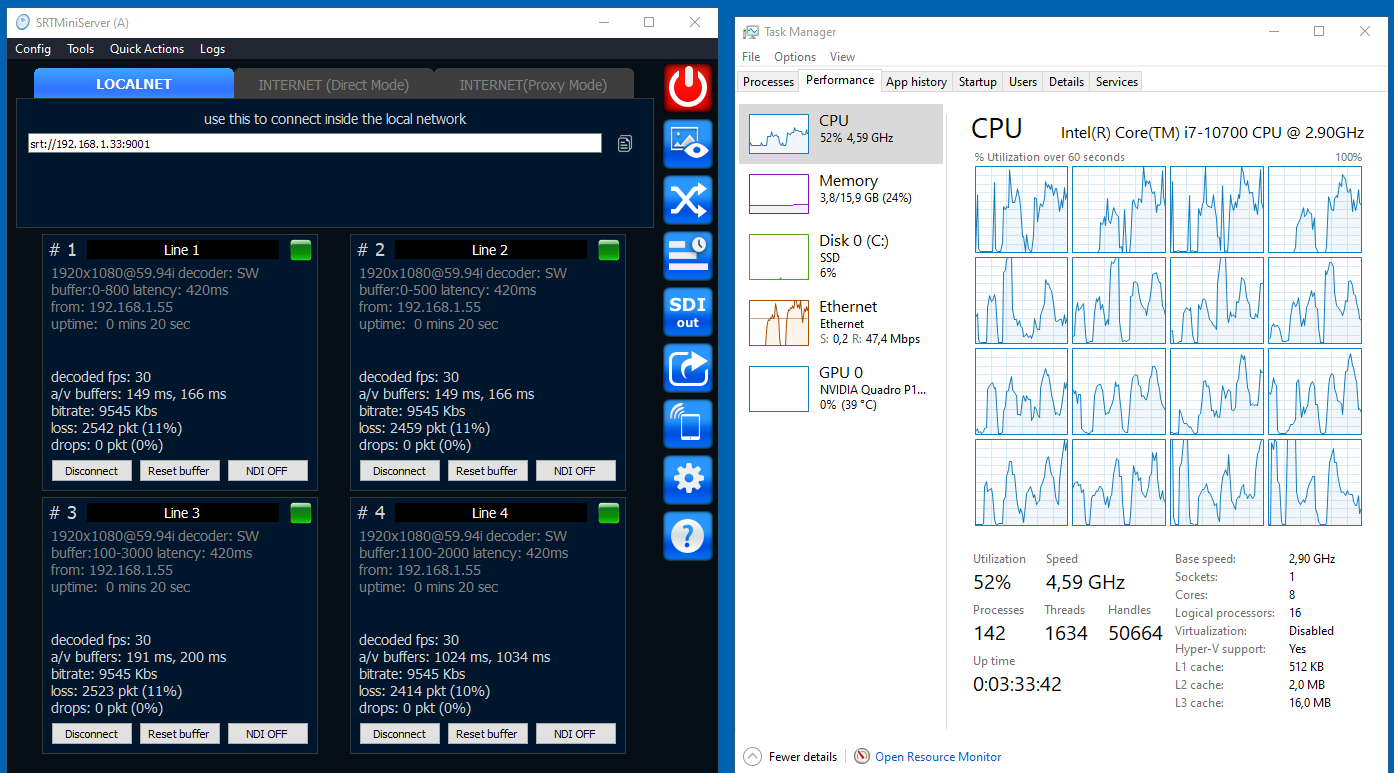1394x773 pixels.
Task: Toggle the green status indicator of Line 1
Action: 301,250
